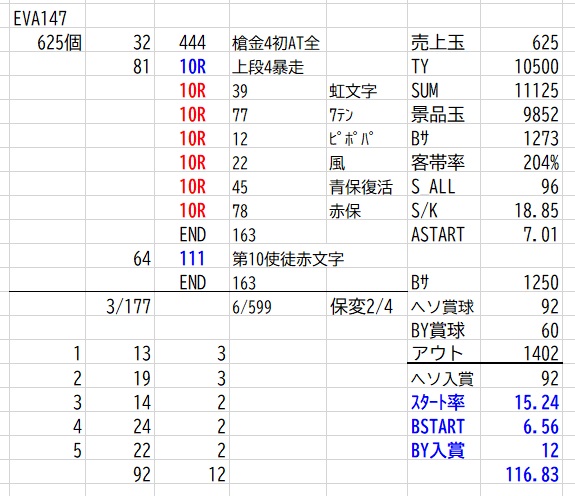Select the 保変2/4 cell

coord(361,306)
